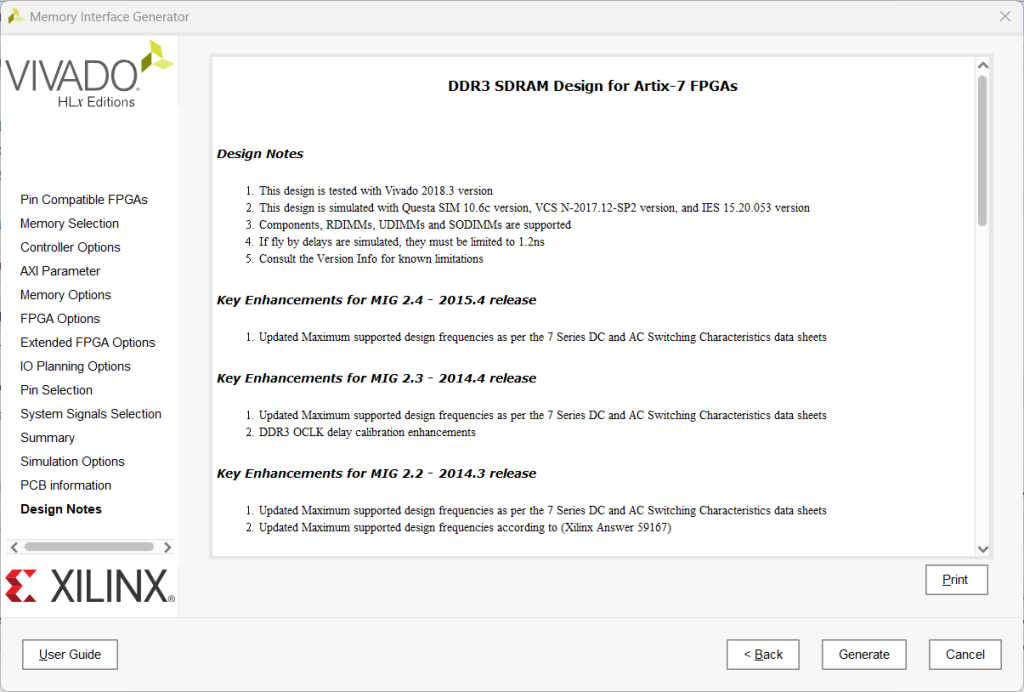1024x692 pixels.
Task: Go to PCB information step
Action: tap(65, 486)
